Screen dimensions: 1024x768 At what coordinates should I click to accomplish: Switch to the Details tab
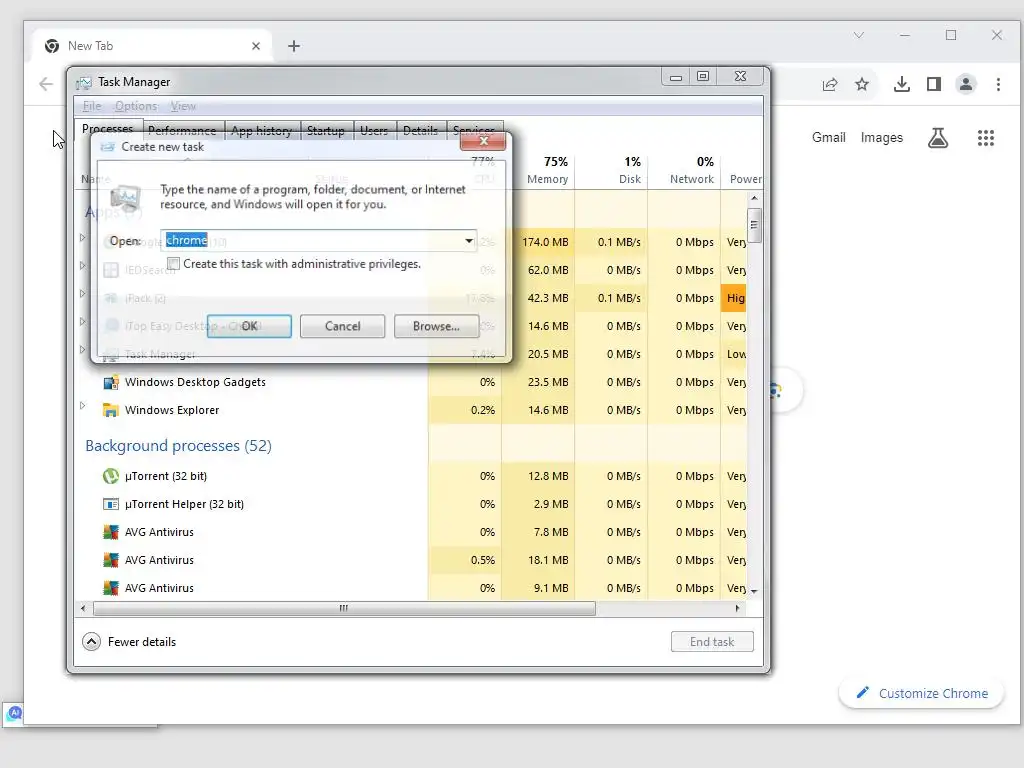point(421,131)
